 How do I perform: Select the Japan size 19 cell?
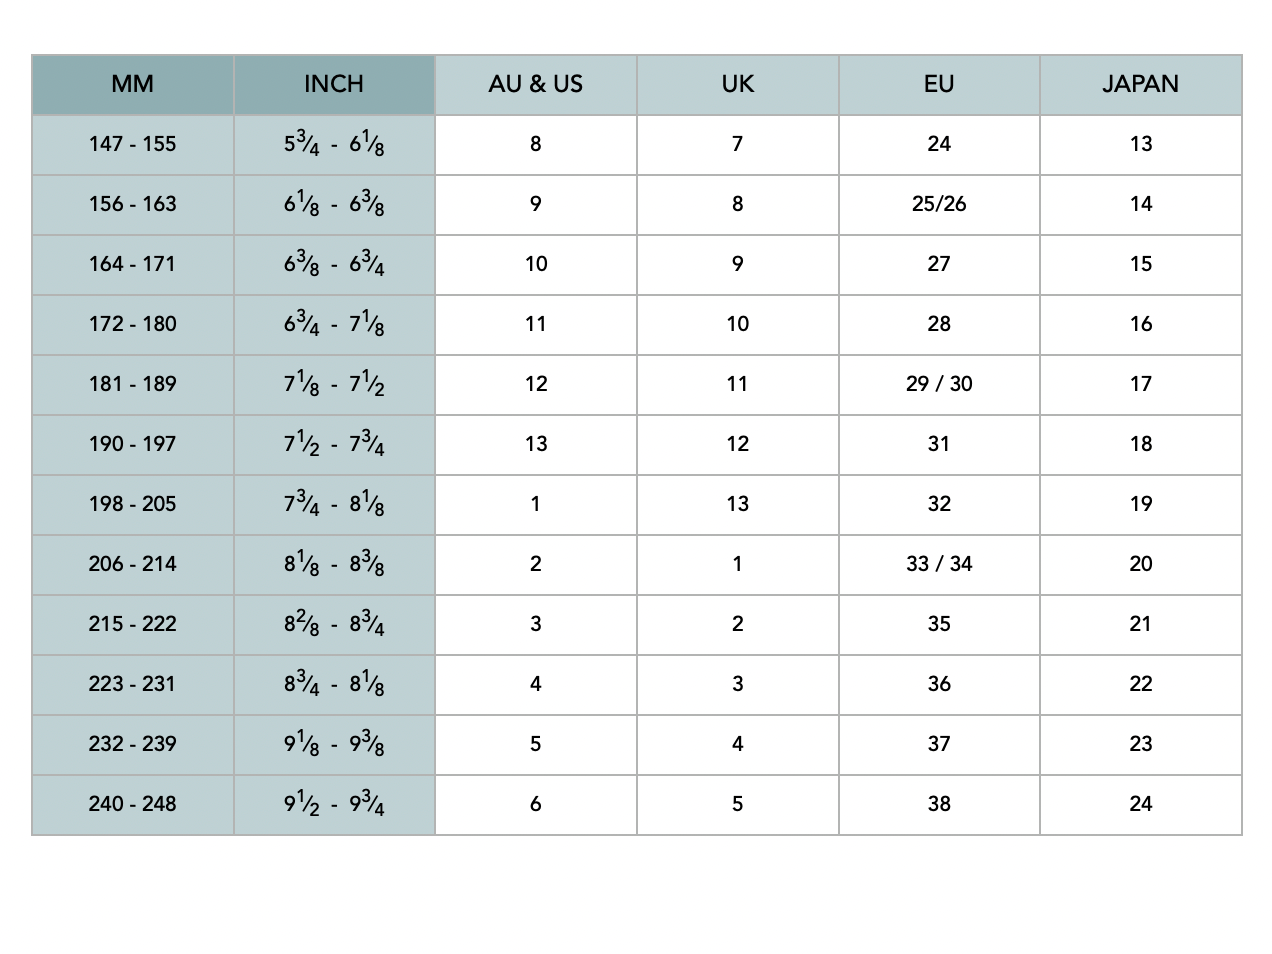click(x=1141, y=504)
